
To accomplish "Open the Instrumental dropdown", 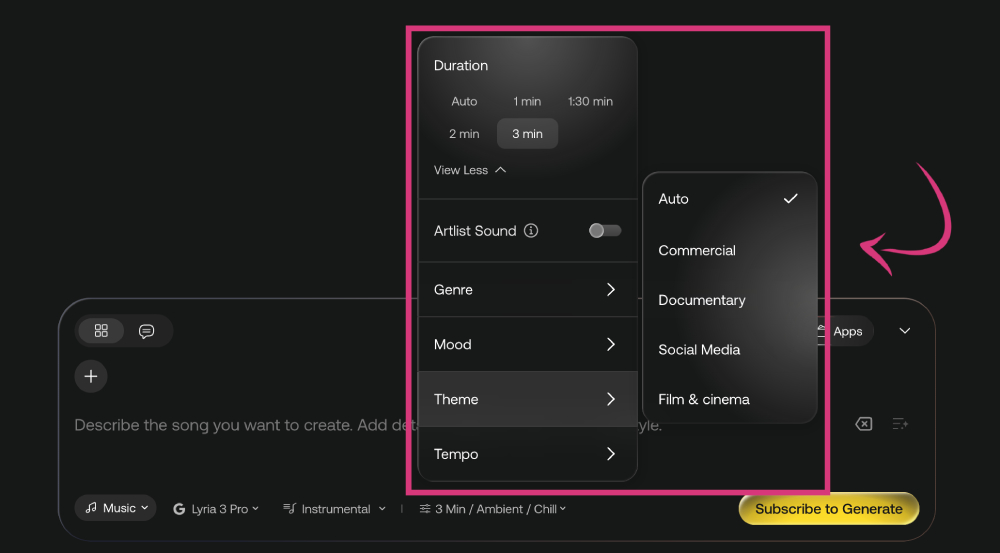I will click(x=334, y=509).
